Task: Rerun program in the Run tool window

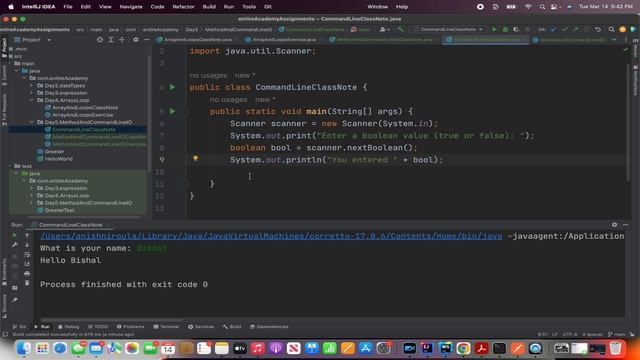Action: (x=15, y=235)
